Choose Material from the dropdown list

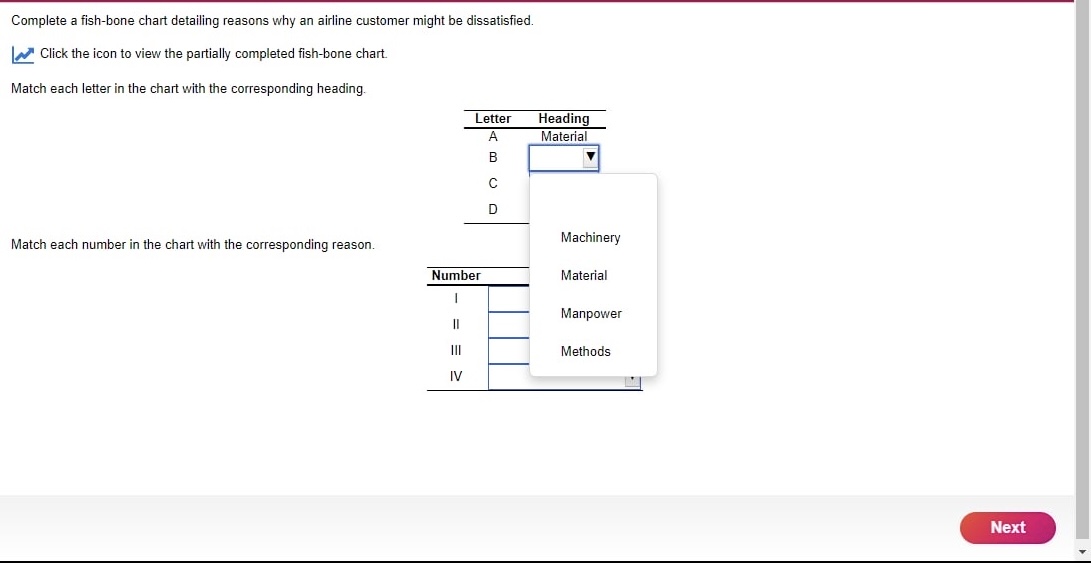584,276
